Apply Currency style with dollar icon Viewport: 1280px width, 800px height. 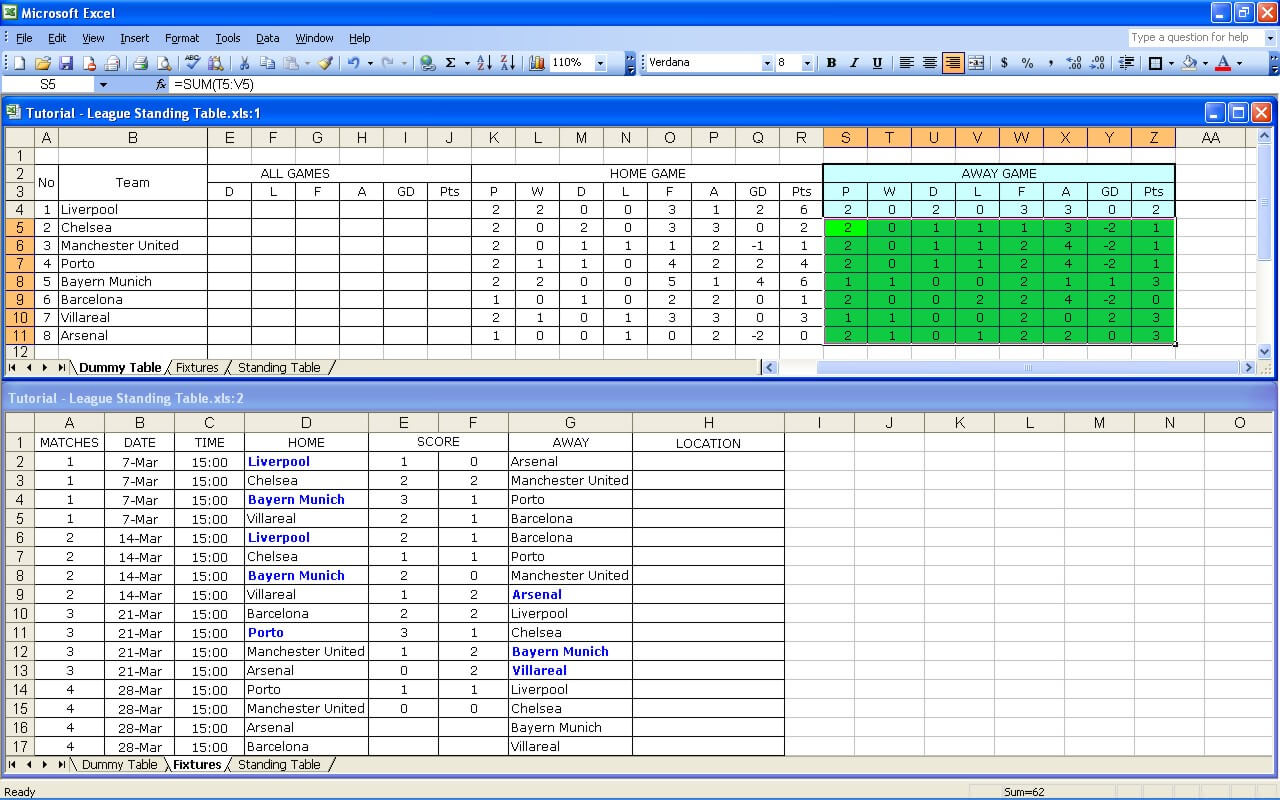coord(1004,63)
